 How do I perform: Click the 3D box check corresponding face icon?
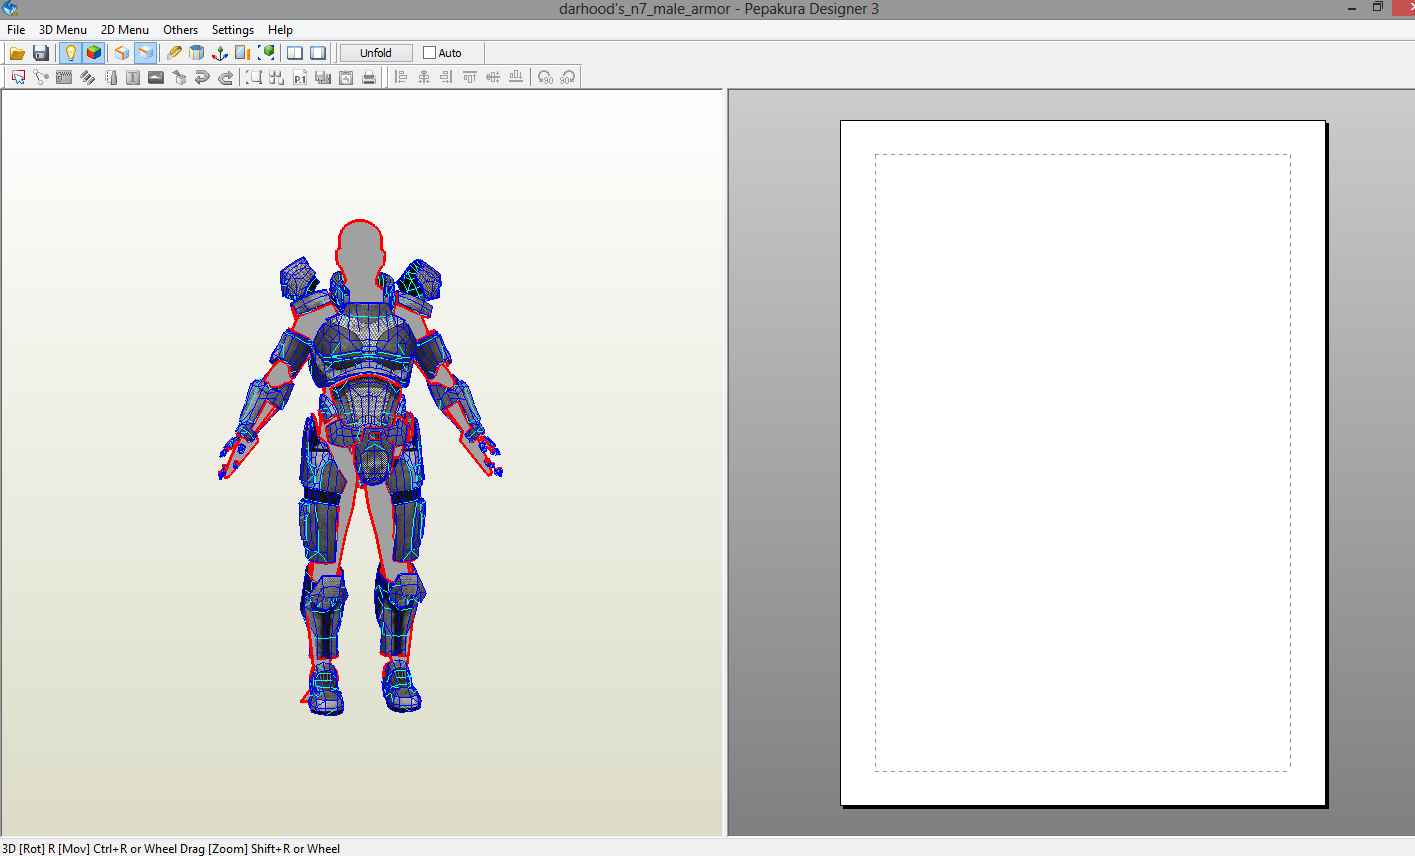(179, 77)
